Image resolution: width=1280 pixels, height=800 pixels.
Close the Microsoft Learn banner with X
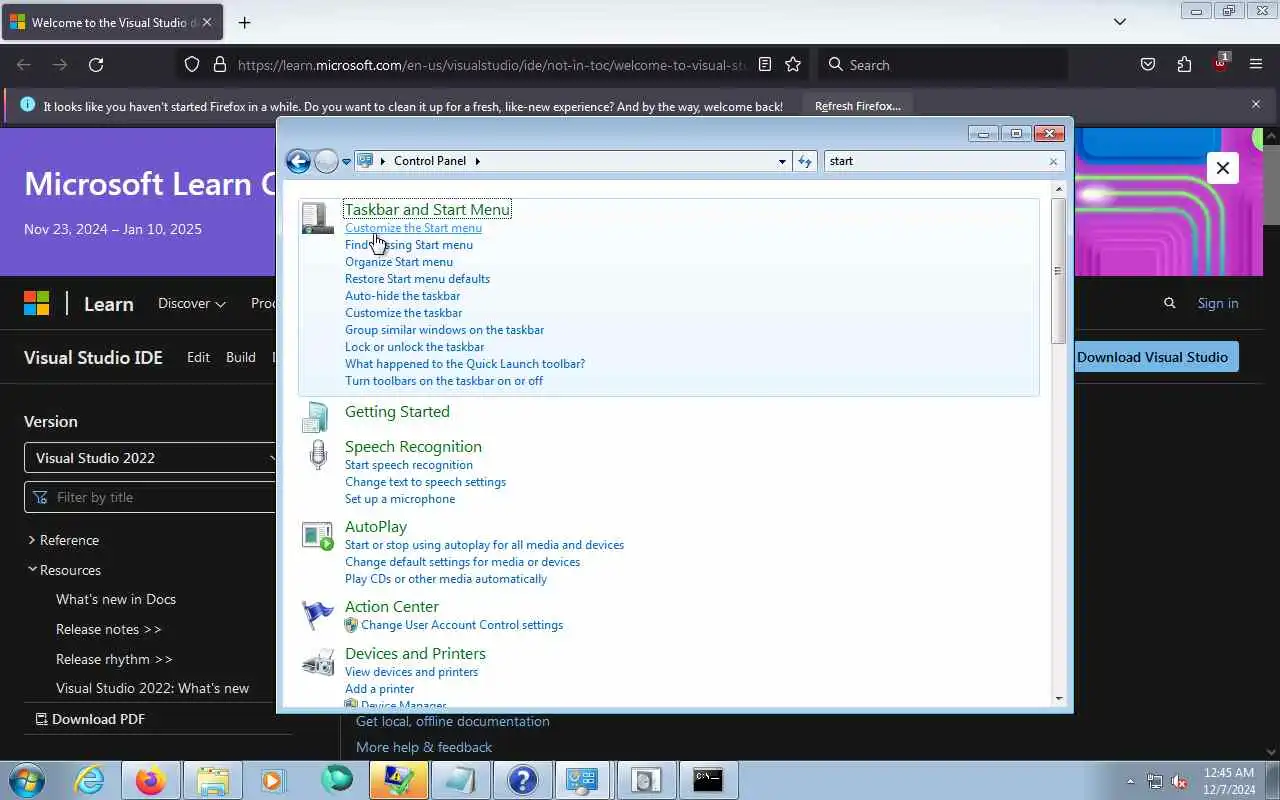point(1223,168)
